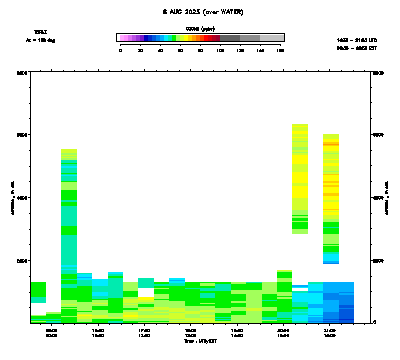Image resolution: width=400 pixels, height=360 pixels.
Task: Select the pink segment of the color bar
Action: point(124,38)
